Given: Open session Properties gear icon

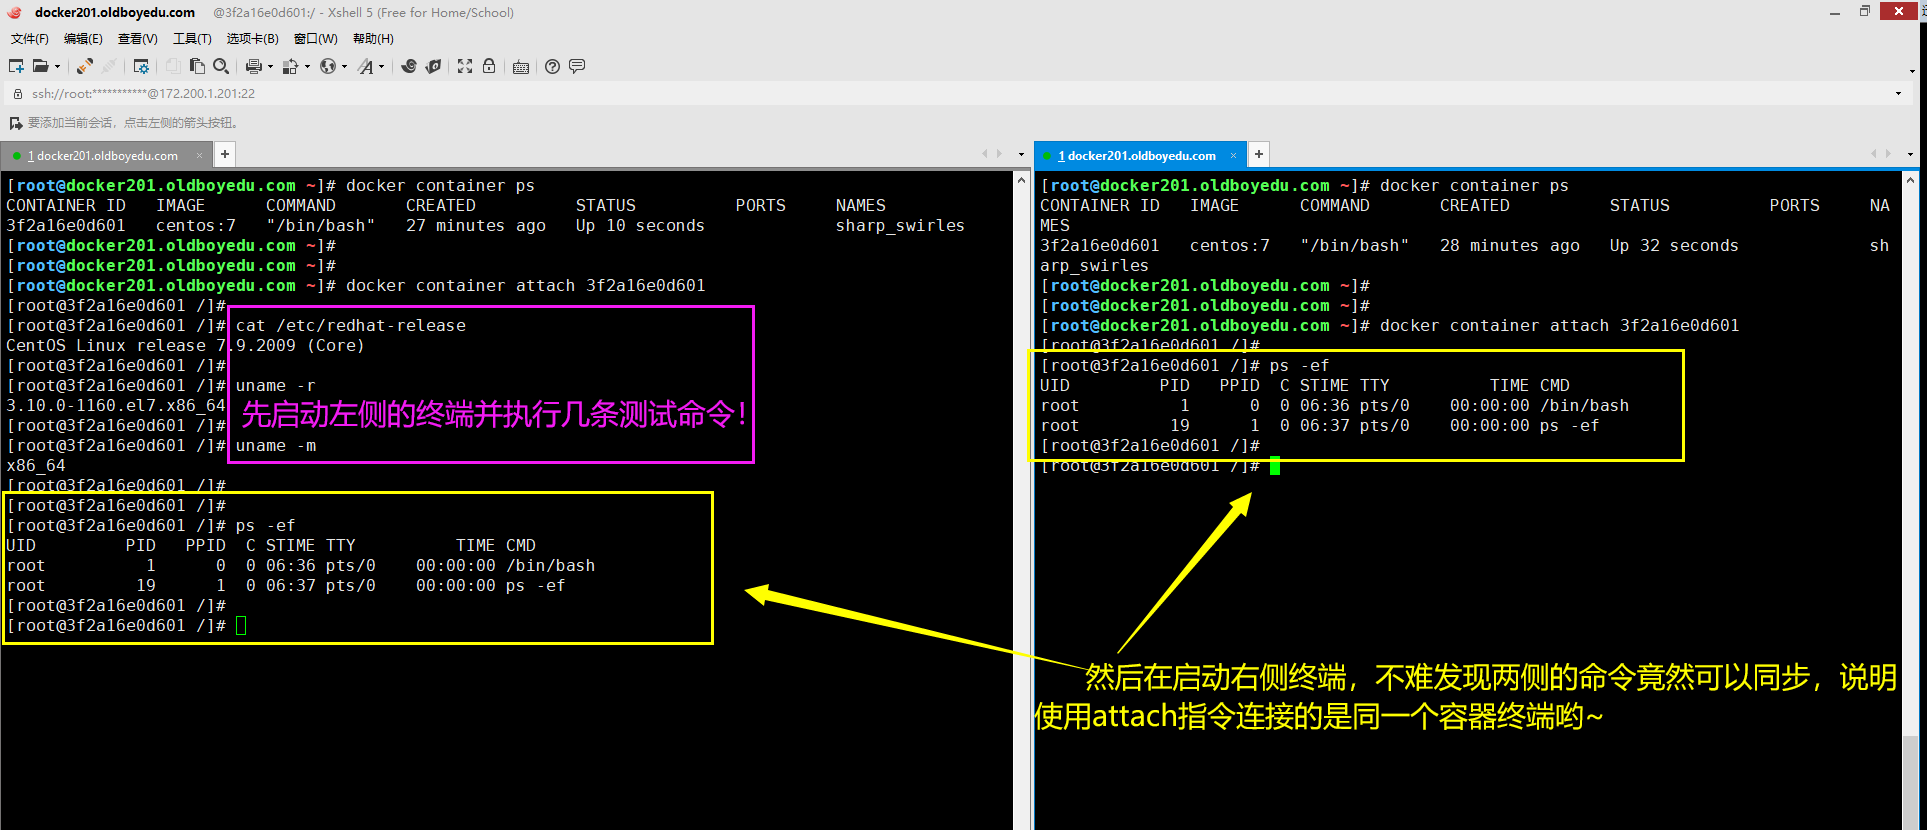Looking at the screenshot, I should [x=141, y=66].
